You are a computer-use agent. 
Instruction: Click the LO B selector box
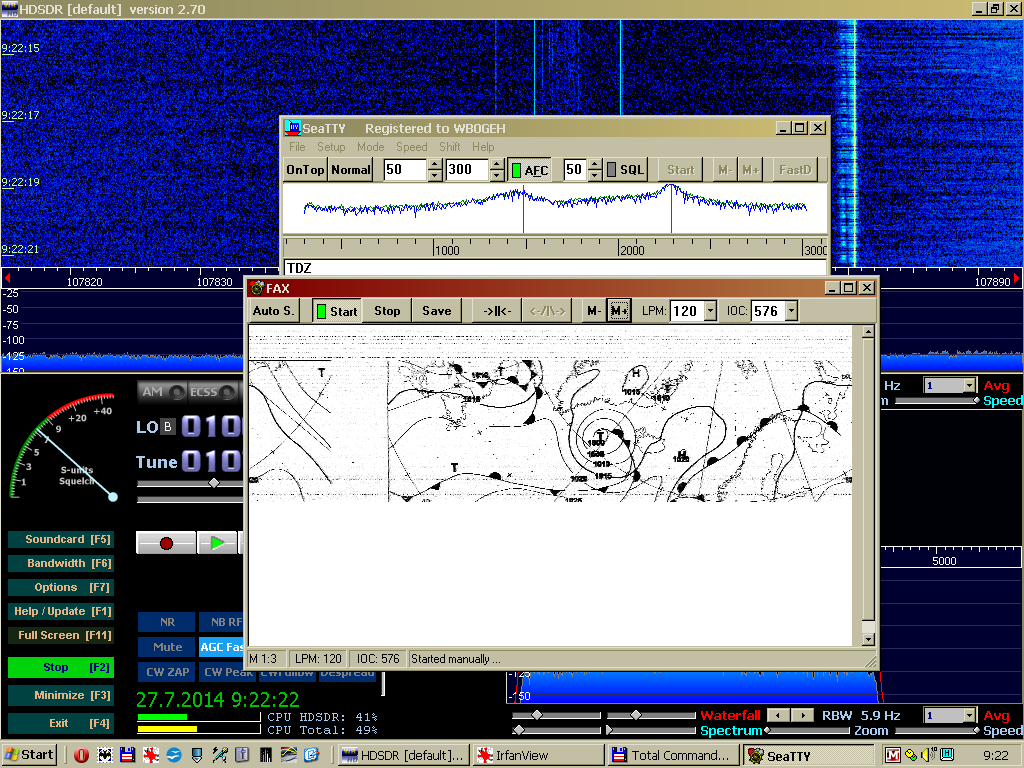pos(167,427)
